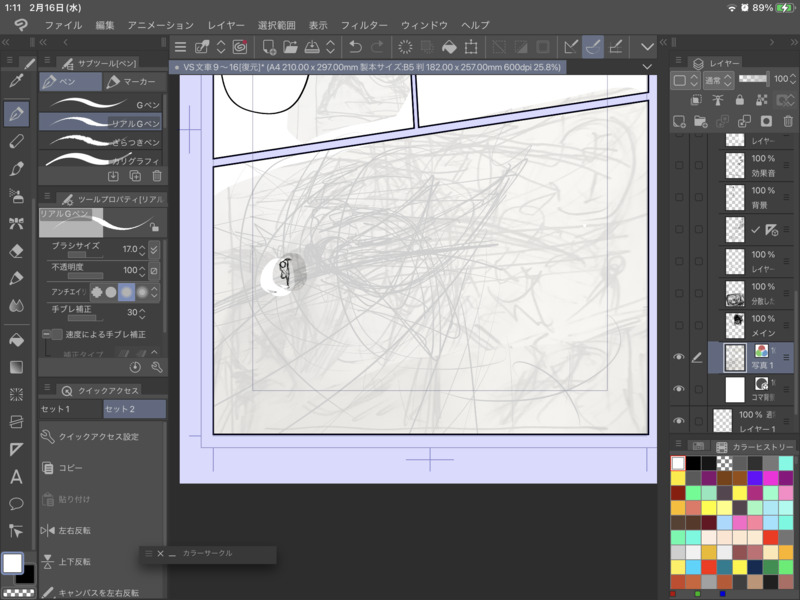Open the ファイル menu
The height and width of the screenshot is (600, 800).
pyautogui.click(x=63, y=24)
